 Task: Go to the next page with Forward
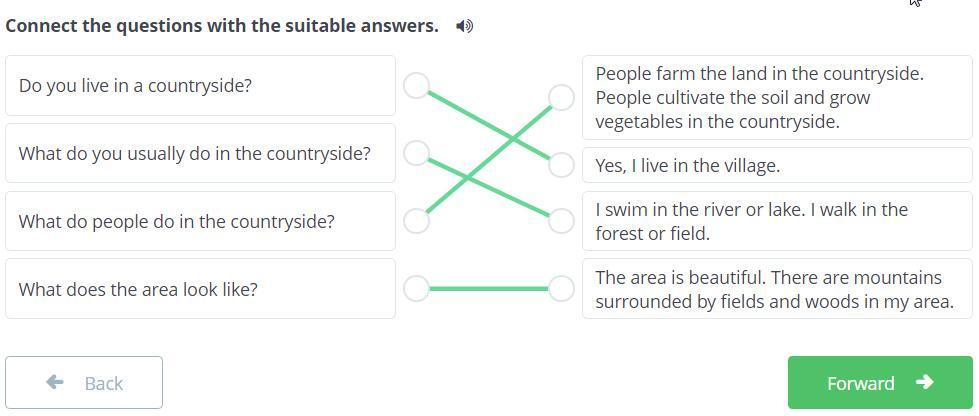(x=880, y=383)
